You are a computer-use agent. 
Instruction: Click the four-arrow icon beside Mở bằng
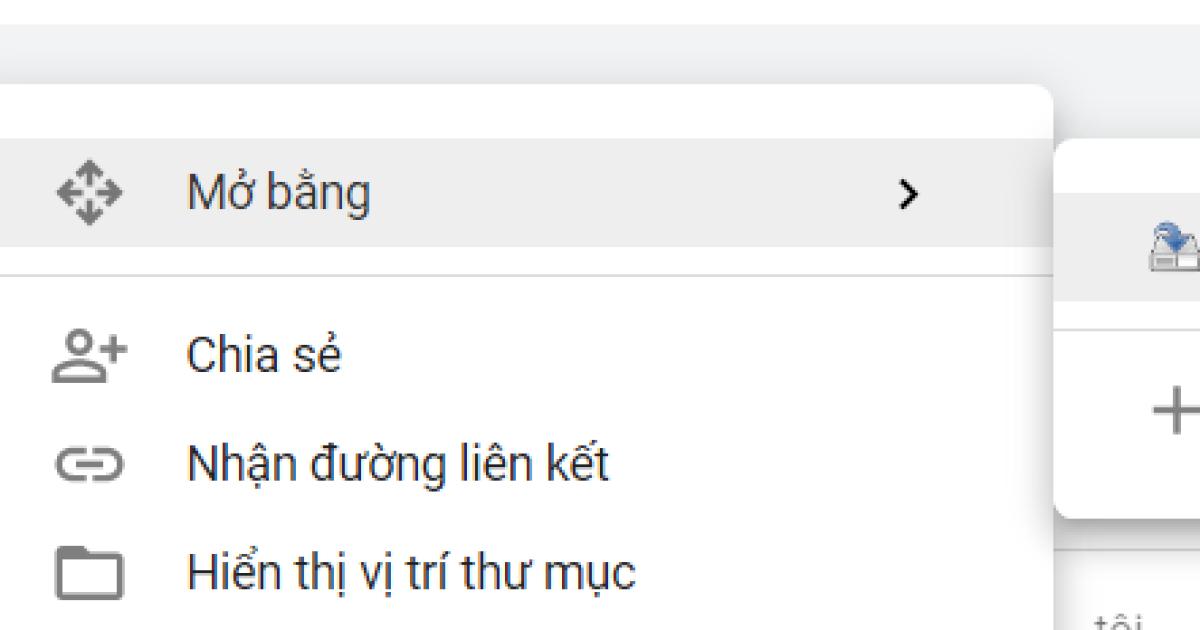pyautogui.click(x=88, y=193)
